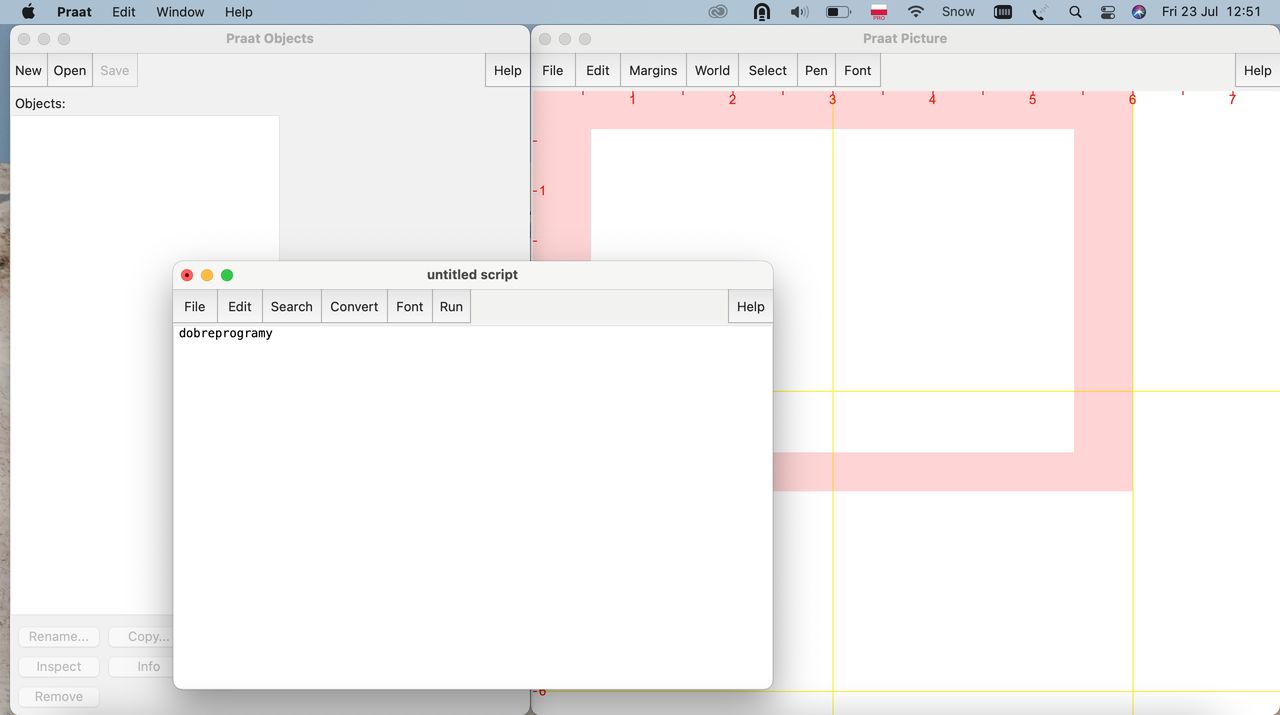Click the phone handset menu bar icon

click(x=1040, y=12)
